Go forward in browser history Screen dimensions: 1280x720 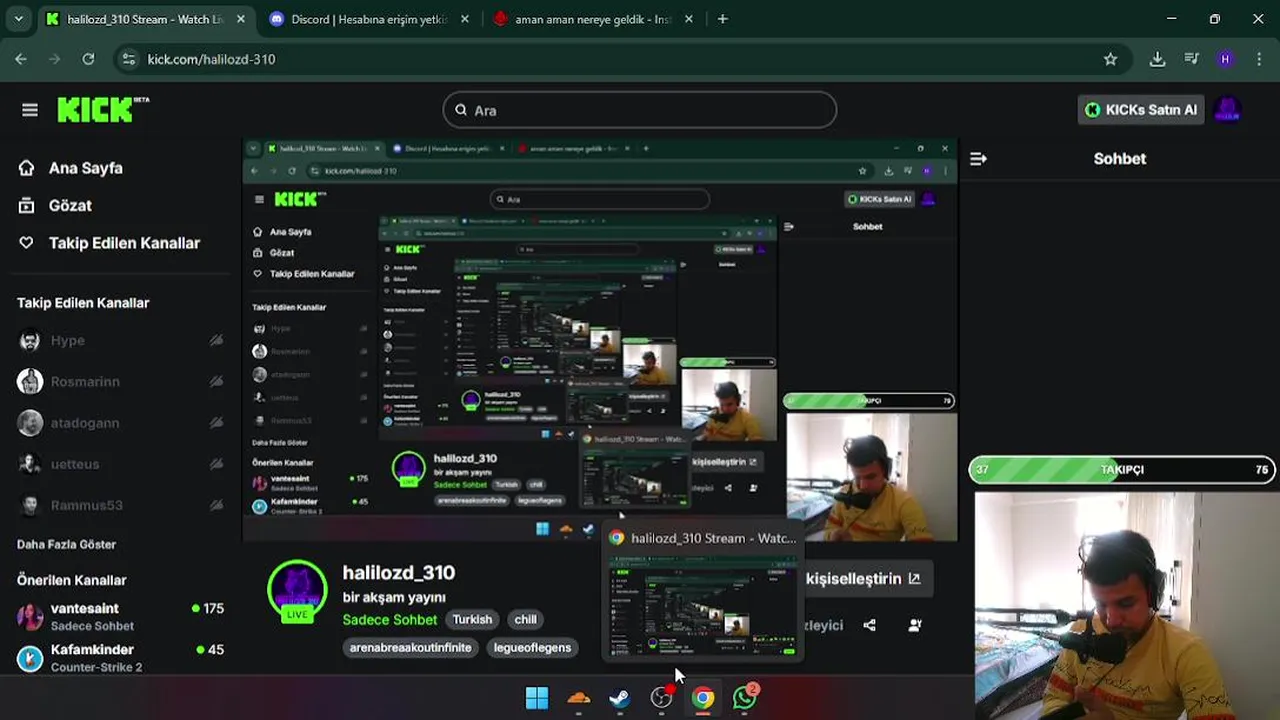coord(55,59)
